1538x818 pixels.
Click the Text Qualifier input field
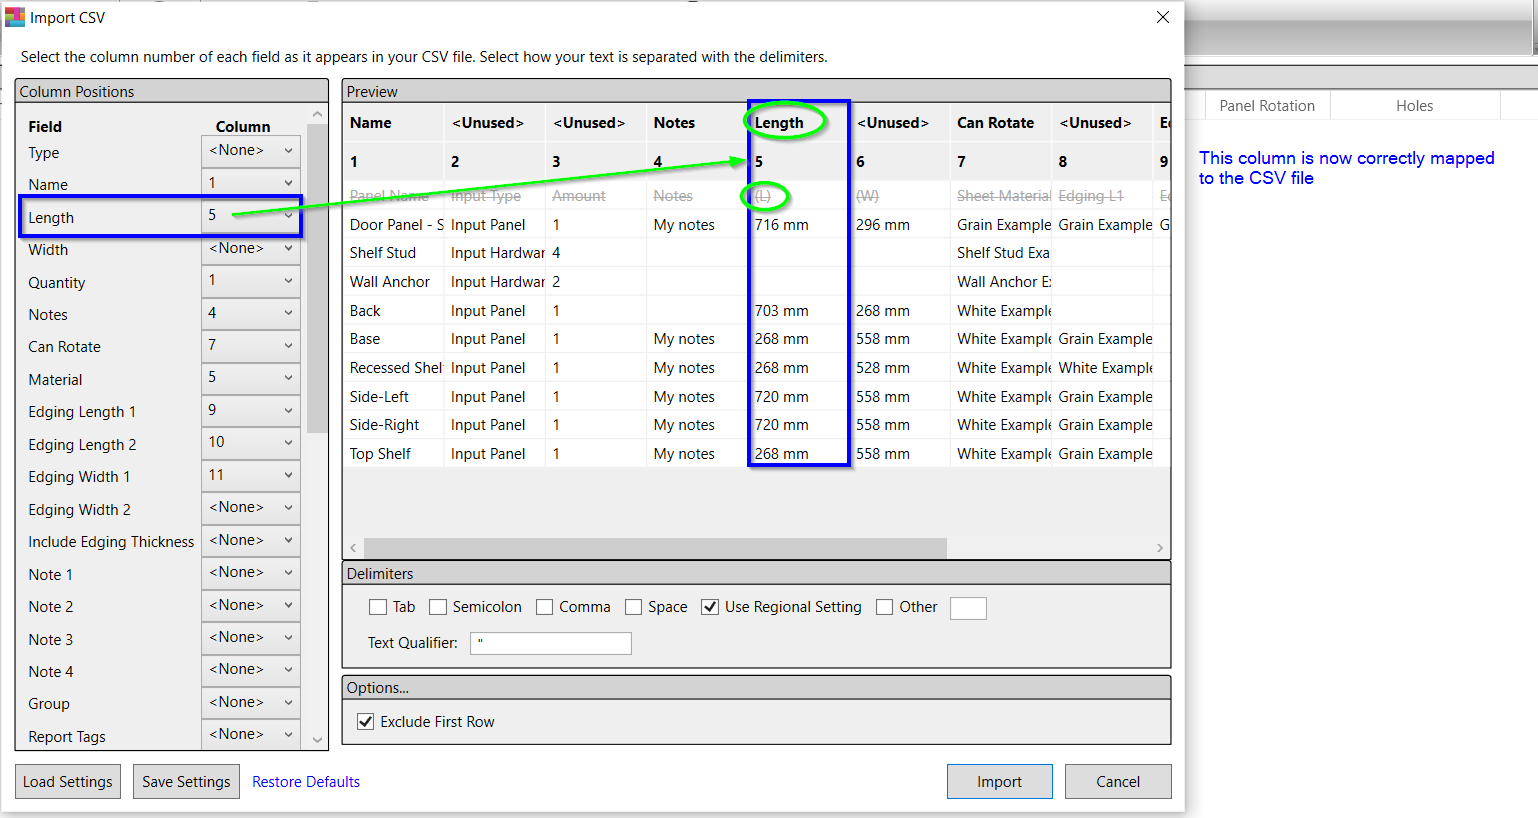point(551,643)
